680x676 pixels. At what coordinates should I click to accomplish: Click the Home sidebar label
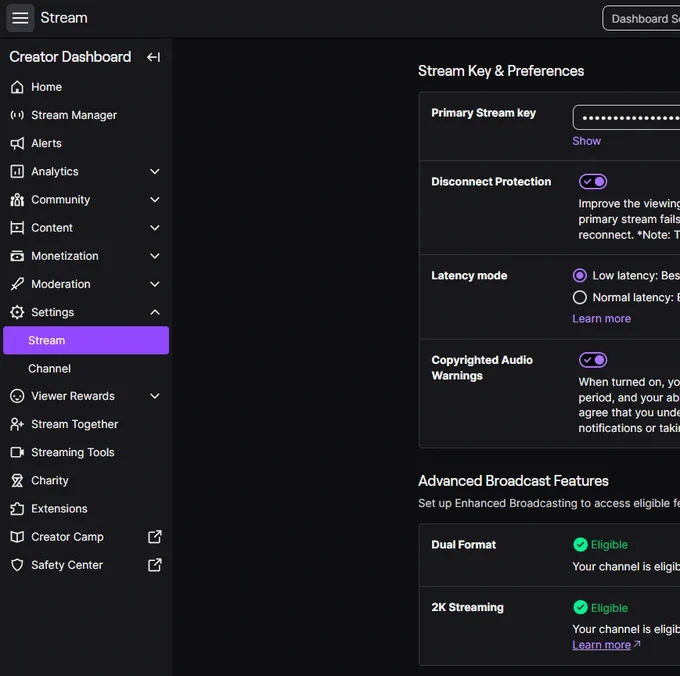(x=46, y=87)
